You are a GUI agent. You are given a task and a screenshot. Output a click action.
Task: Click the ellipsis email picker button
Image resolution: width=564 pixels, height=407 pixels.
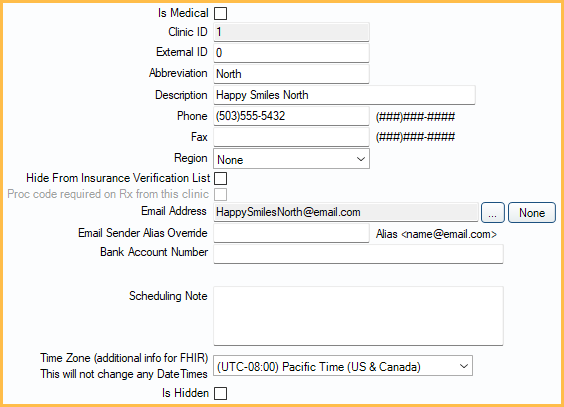pyautogui.click(x=493, y=212)
